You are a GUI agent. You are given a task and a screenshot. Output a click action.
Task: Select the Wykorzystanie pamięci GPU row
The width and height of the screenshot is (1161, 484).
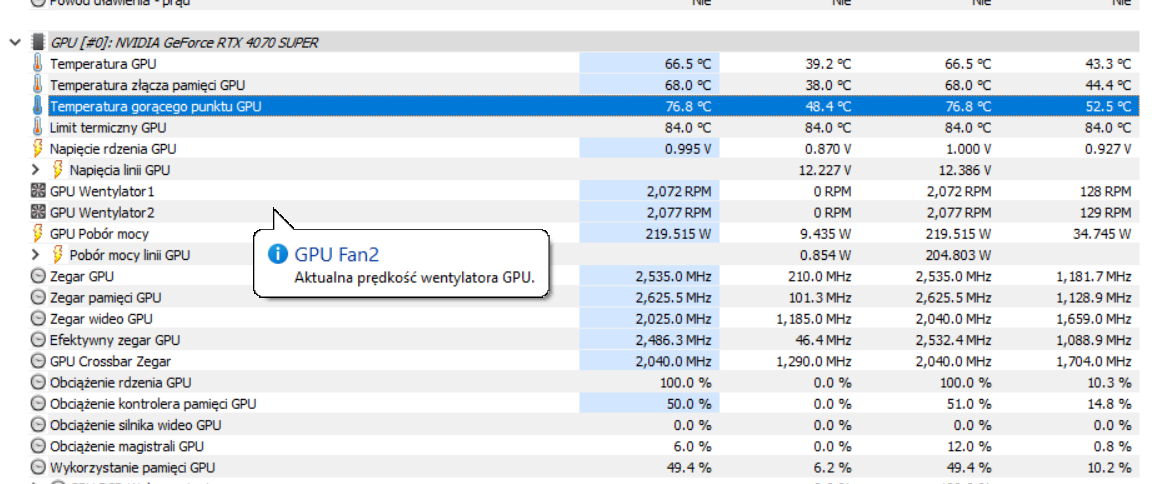click(x=132, y=467)
